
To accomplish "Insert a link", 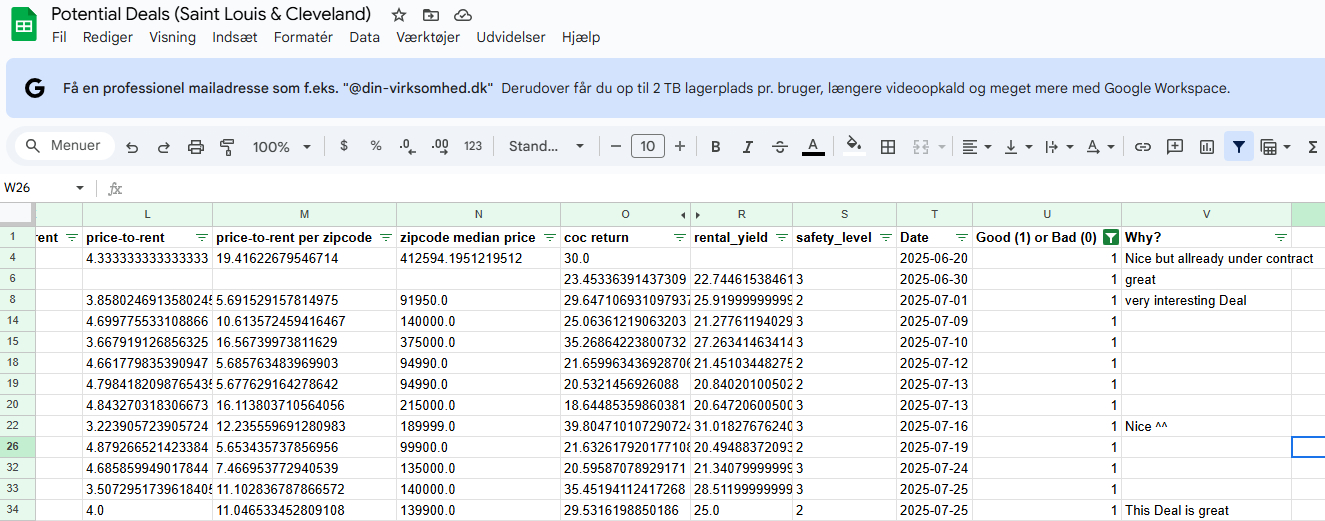I will pos(1143,147).
